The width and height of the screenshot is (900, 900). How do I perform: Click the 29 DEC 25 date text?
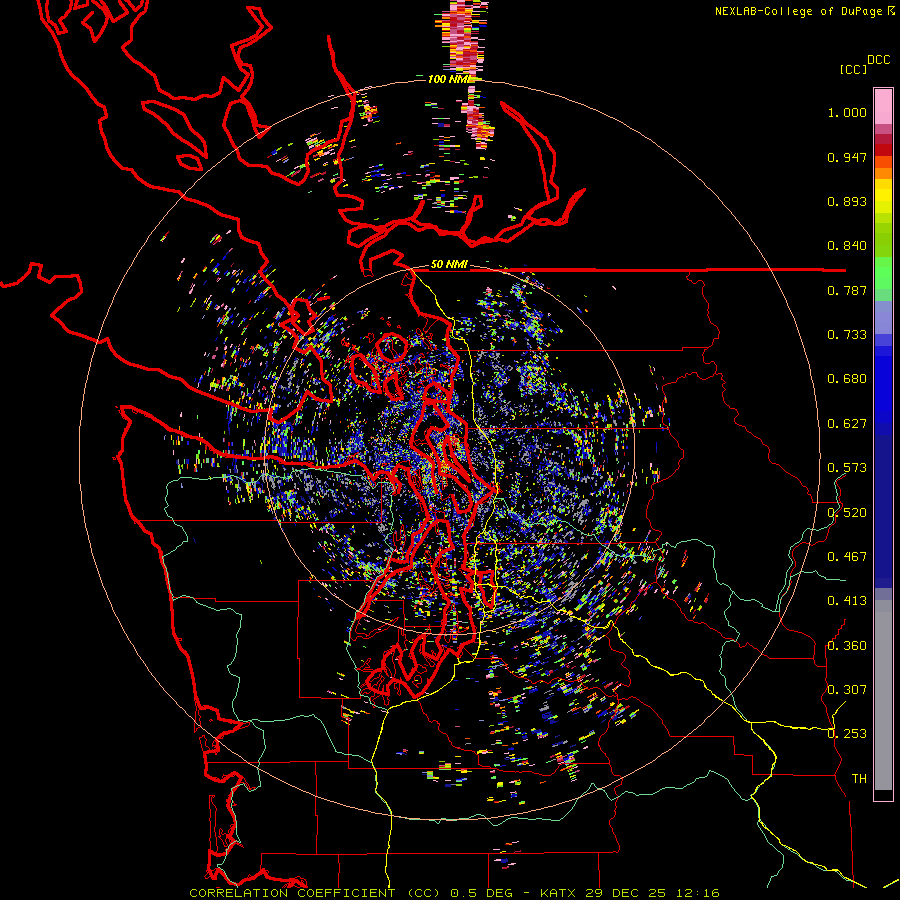point(625,893)
